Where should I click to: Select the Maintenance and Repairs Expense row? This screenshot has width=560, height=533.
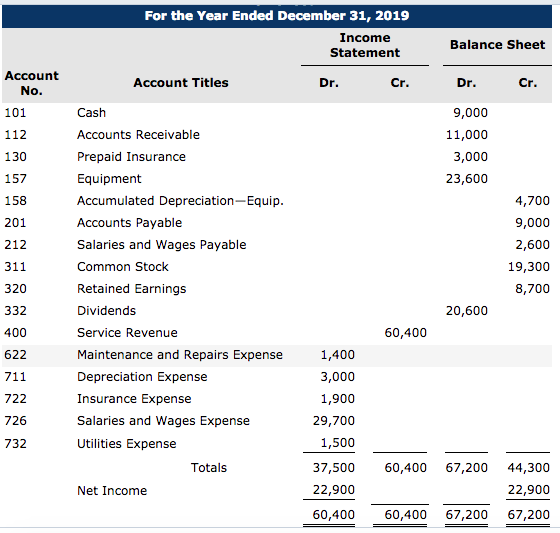pos(277,356)
